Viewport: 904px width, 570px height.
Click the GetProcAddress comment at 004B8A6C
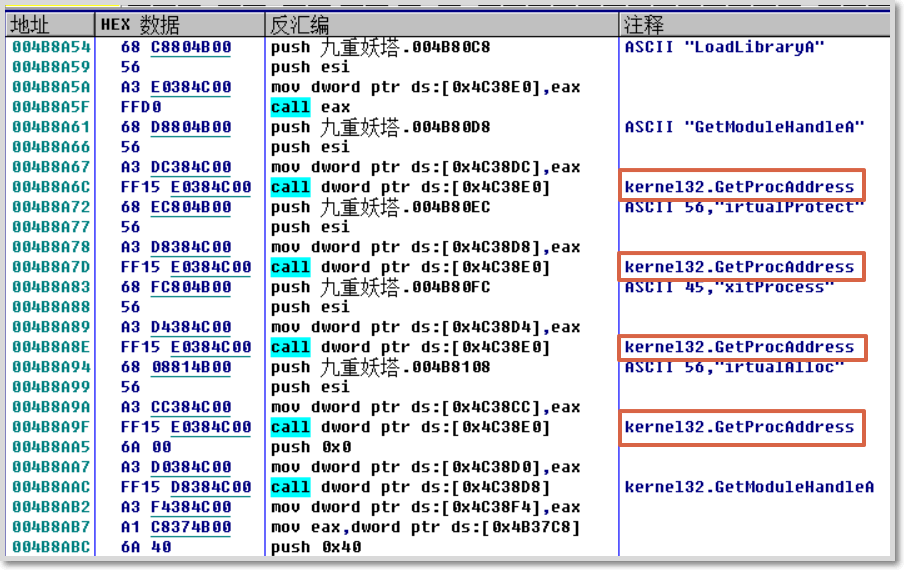(x=740, y=187)
